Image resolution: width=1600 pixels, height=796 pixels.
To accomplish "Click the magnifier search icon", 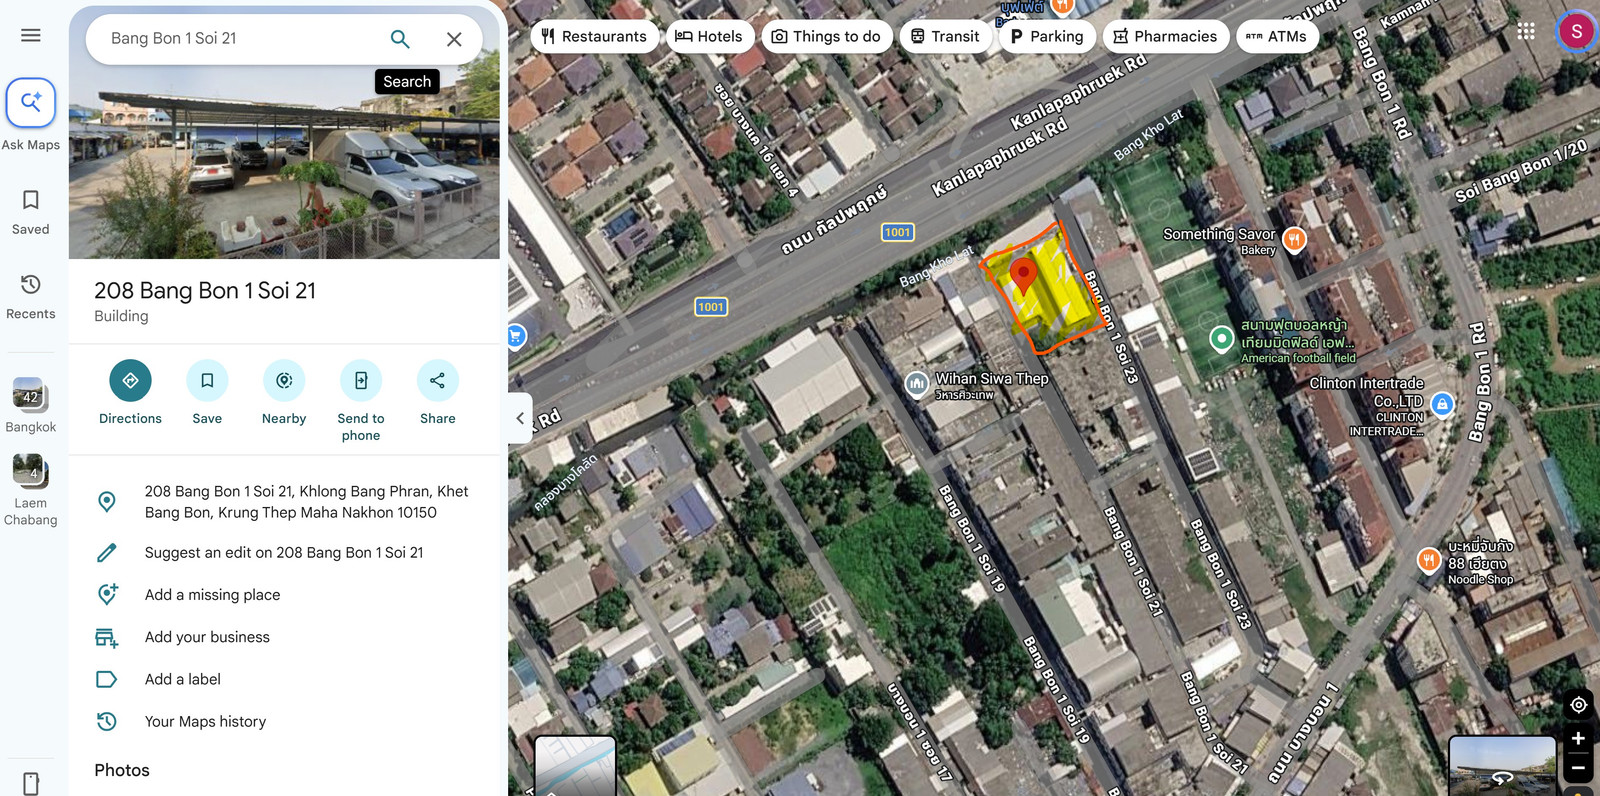I will [400, 39].
